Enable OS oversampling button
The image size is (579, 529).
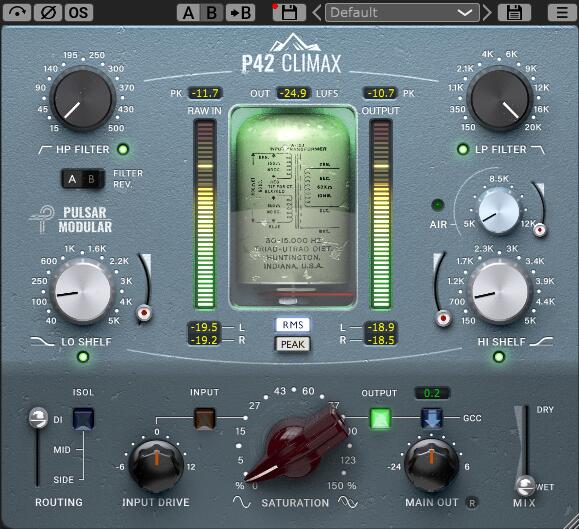point(79,13)
